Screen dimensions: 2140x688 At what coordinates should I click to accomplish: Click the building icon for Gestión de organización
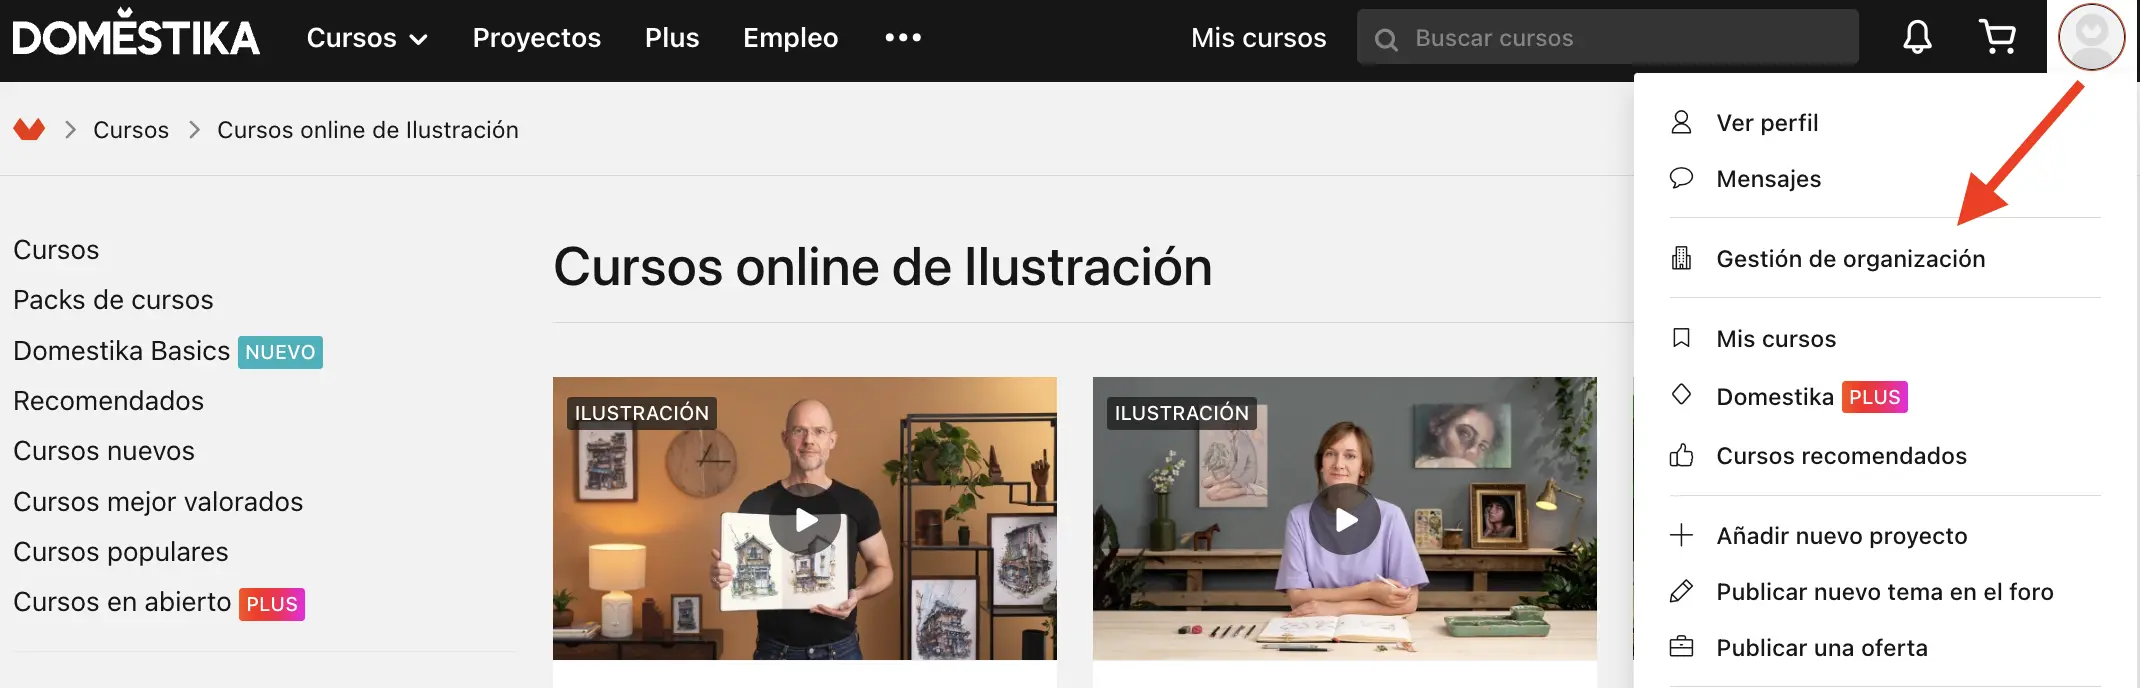[1681, 259]
